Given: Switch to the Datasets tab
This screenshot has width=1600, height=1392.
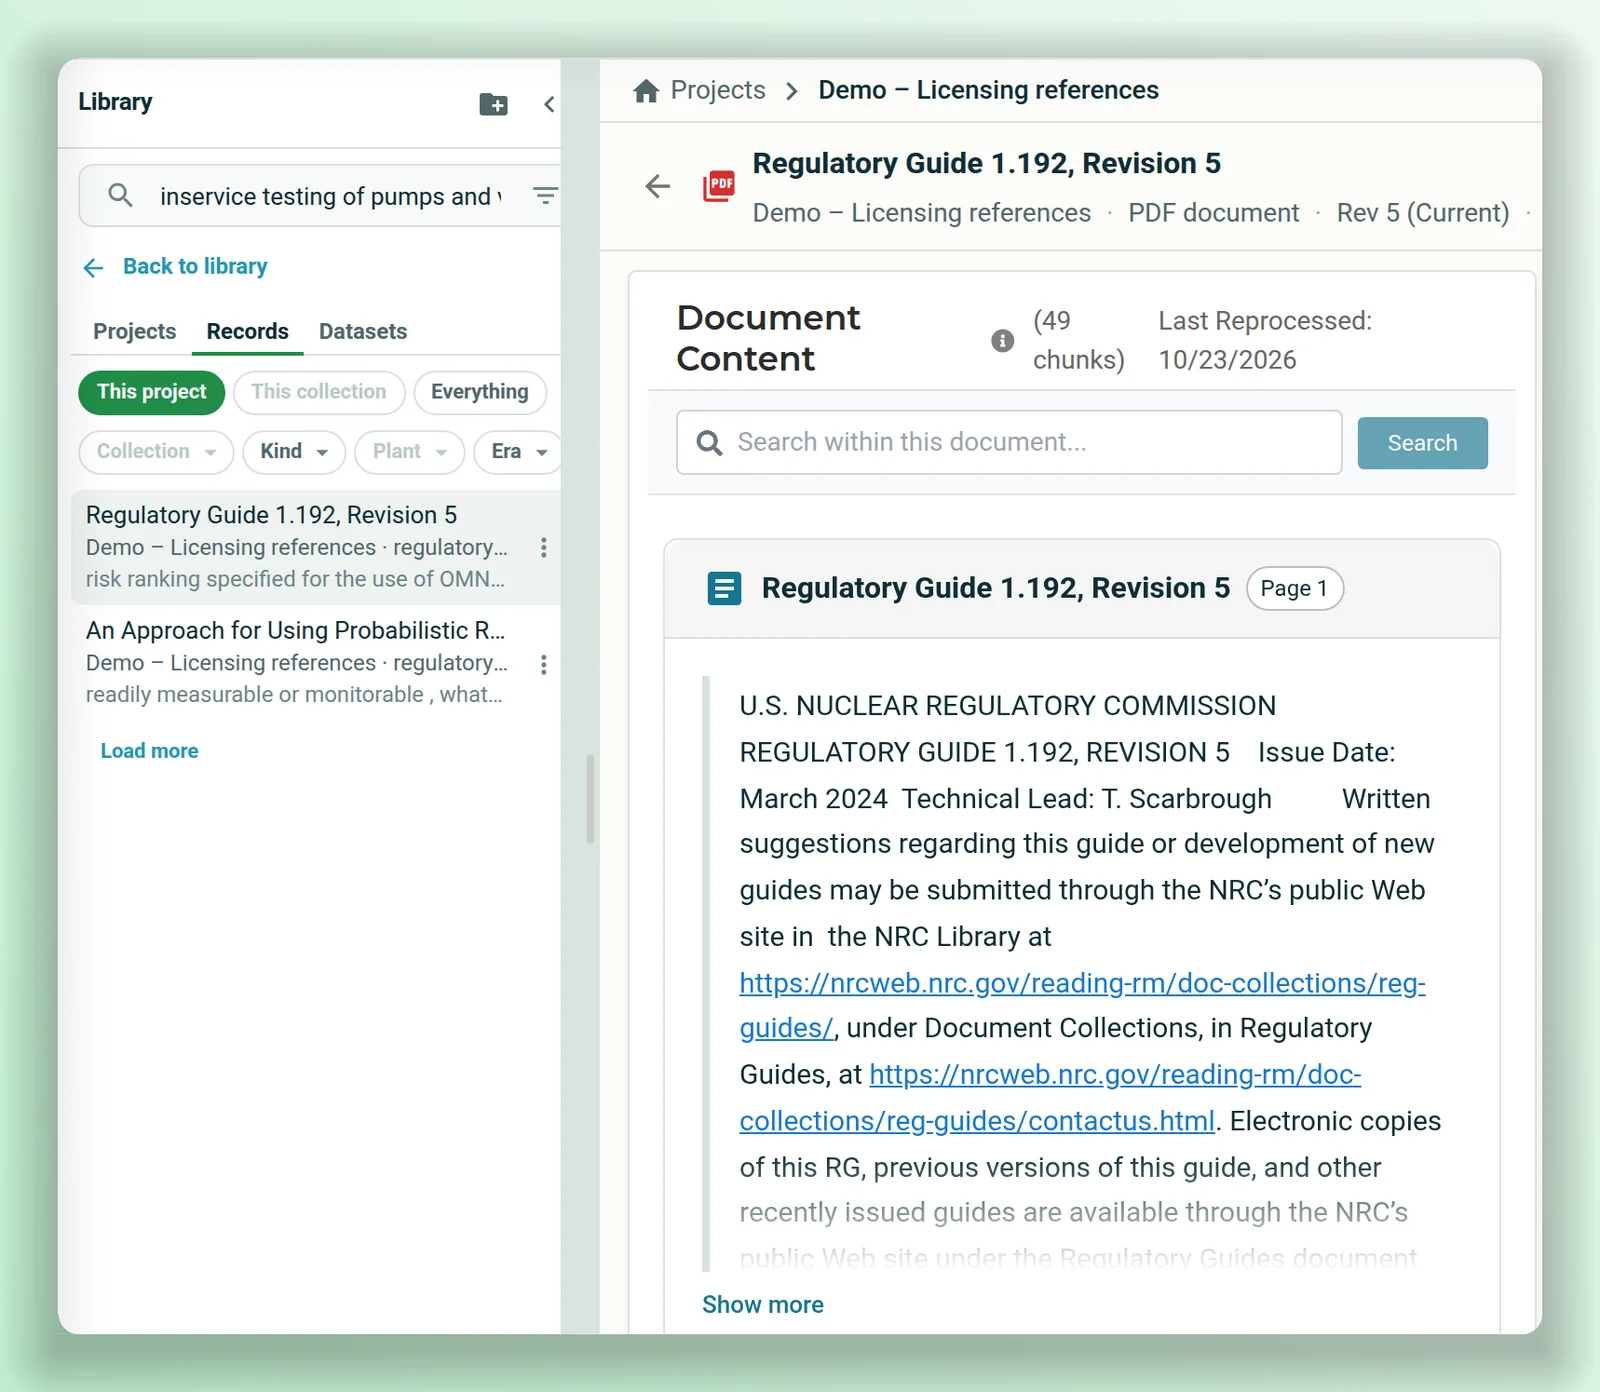Looking at the screenshot, I should [x=363, y=331].
